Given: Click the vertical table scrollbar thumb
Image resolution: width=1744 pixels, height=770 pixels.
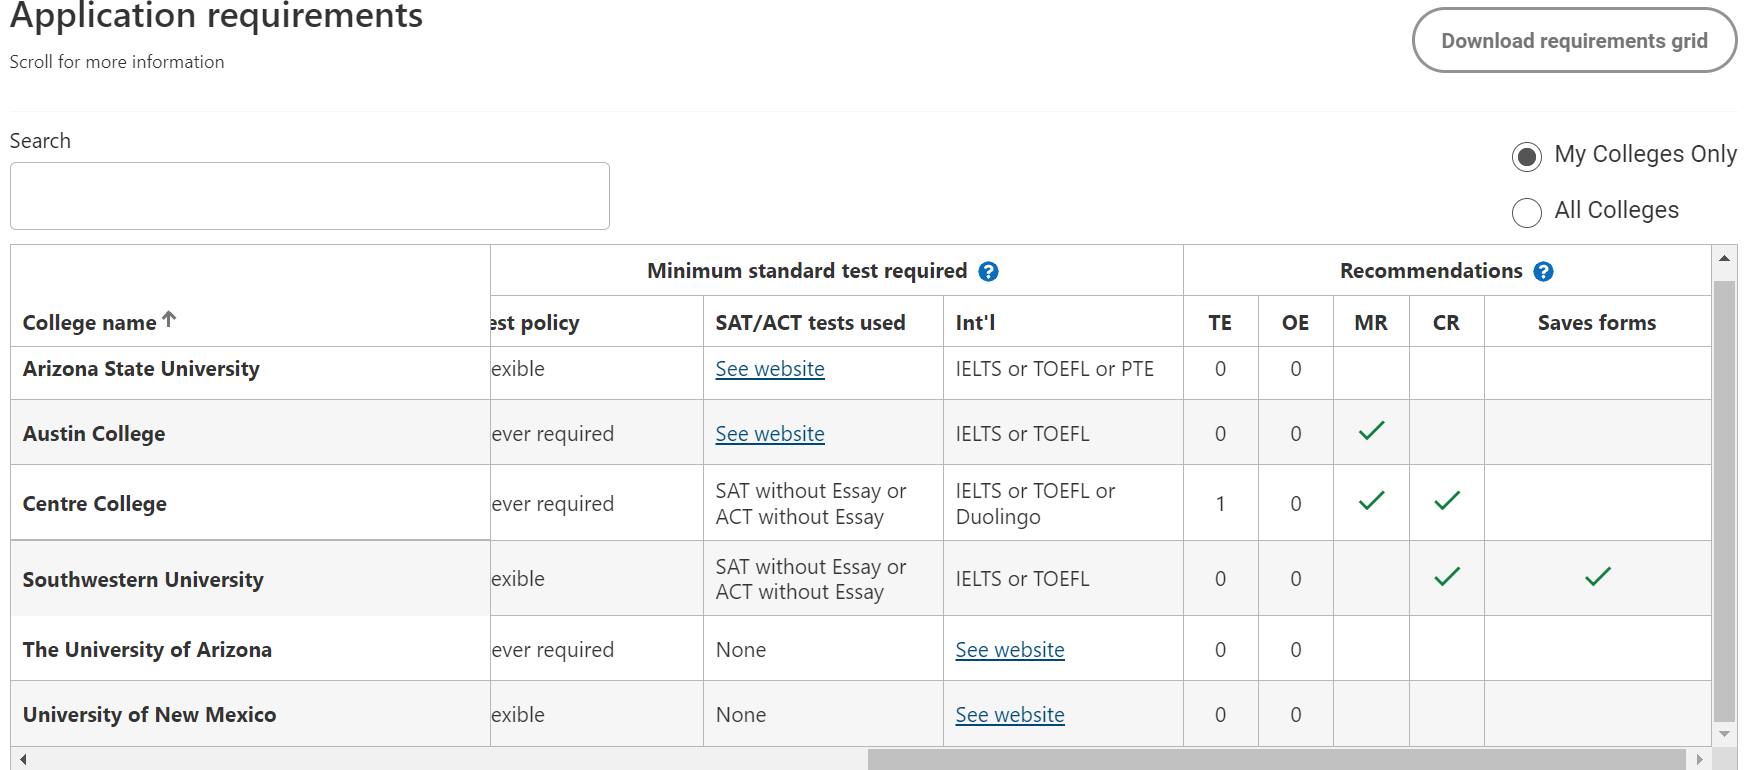Looking at the screenshot, I should pos(1725,500).
